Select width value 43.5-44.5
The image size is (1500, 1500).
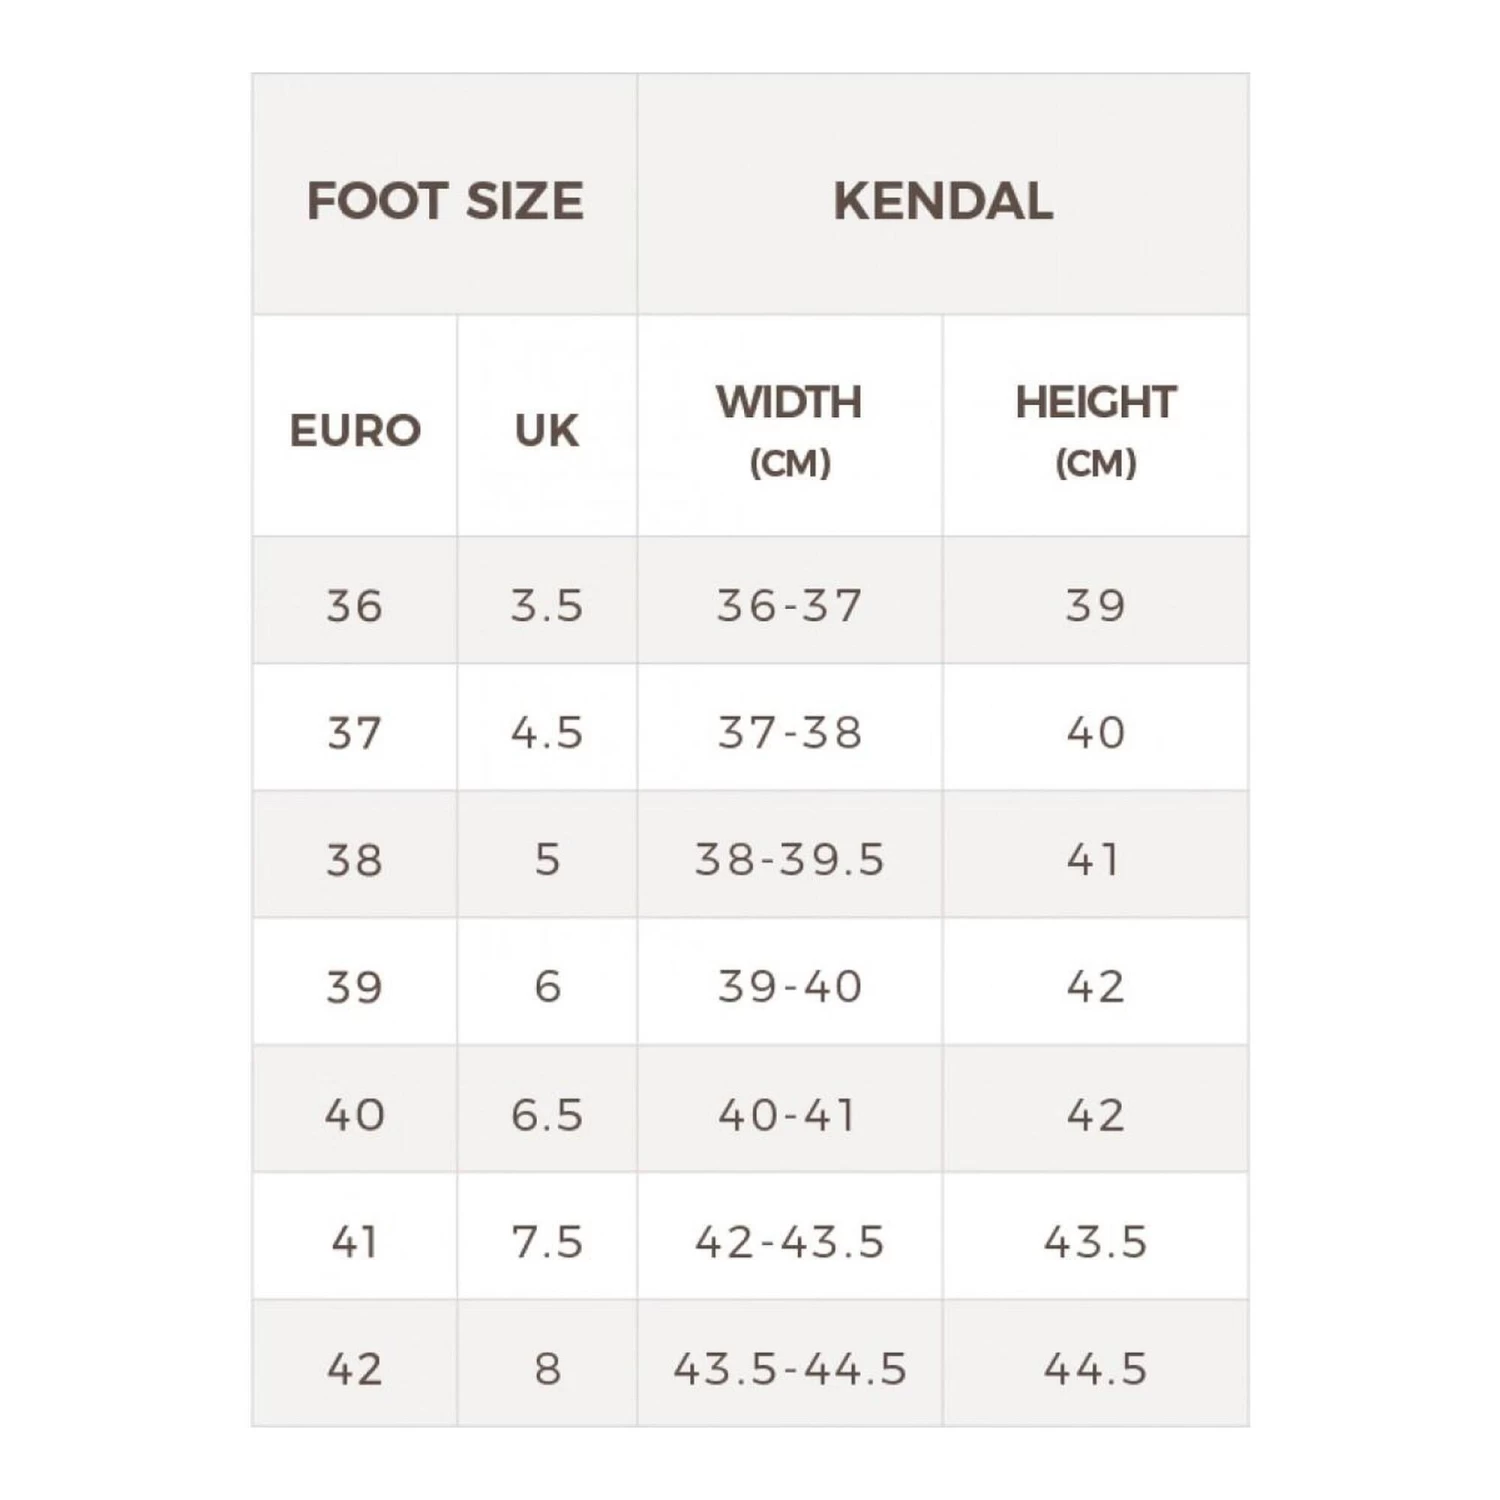pos(790,1369)
